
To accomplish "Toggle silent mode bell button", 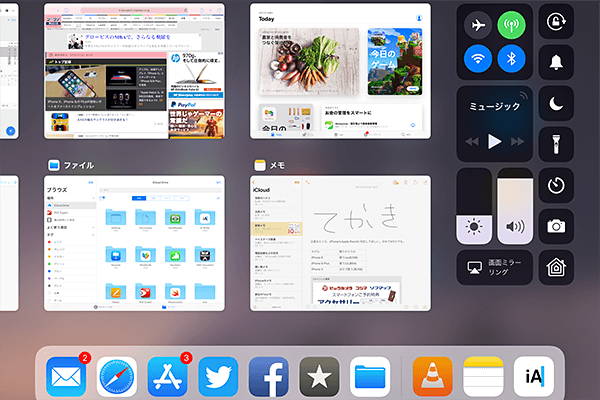I will click(556, 62).
